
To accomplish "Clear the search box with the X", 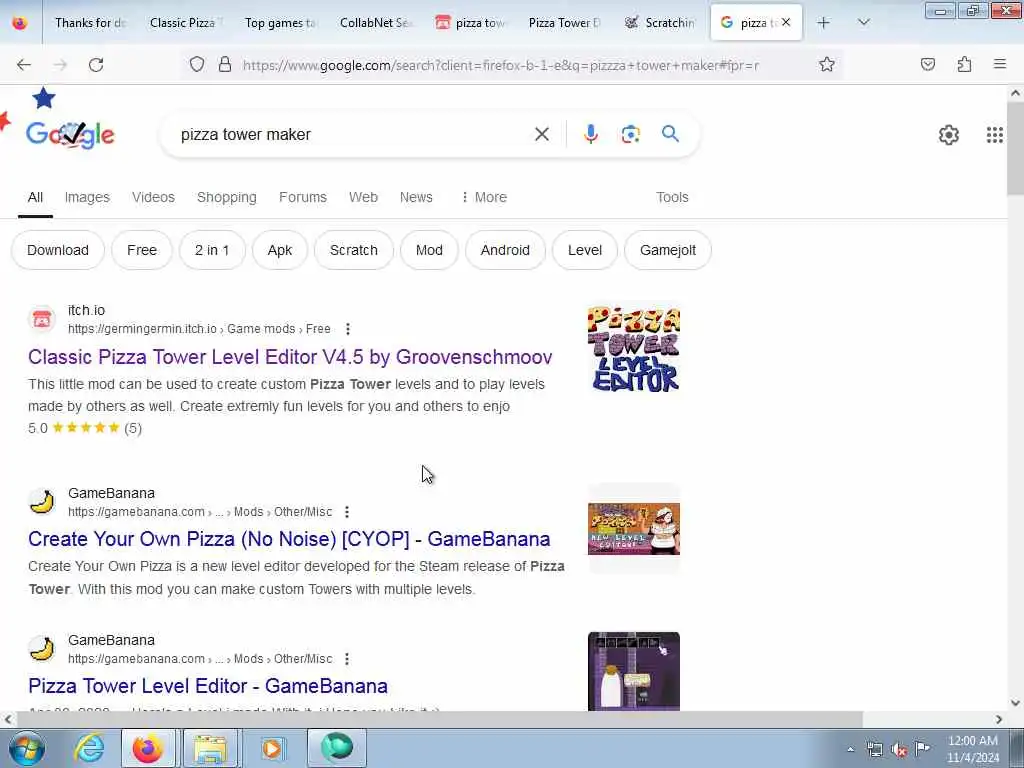I will (x=541, y=135).
